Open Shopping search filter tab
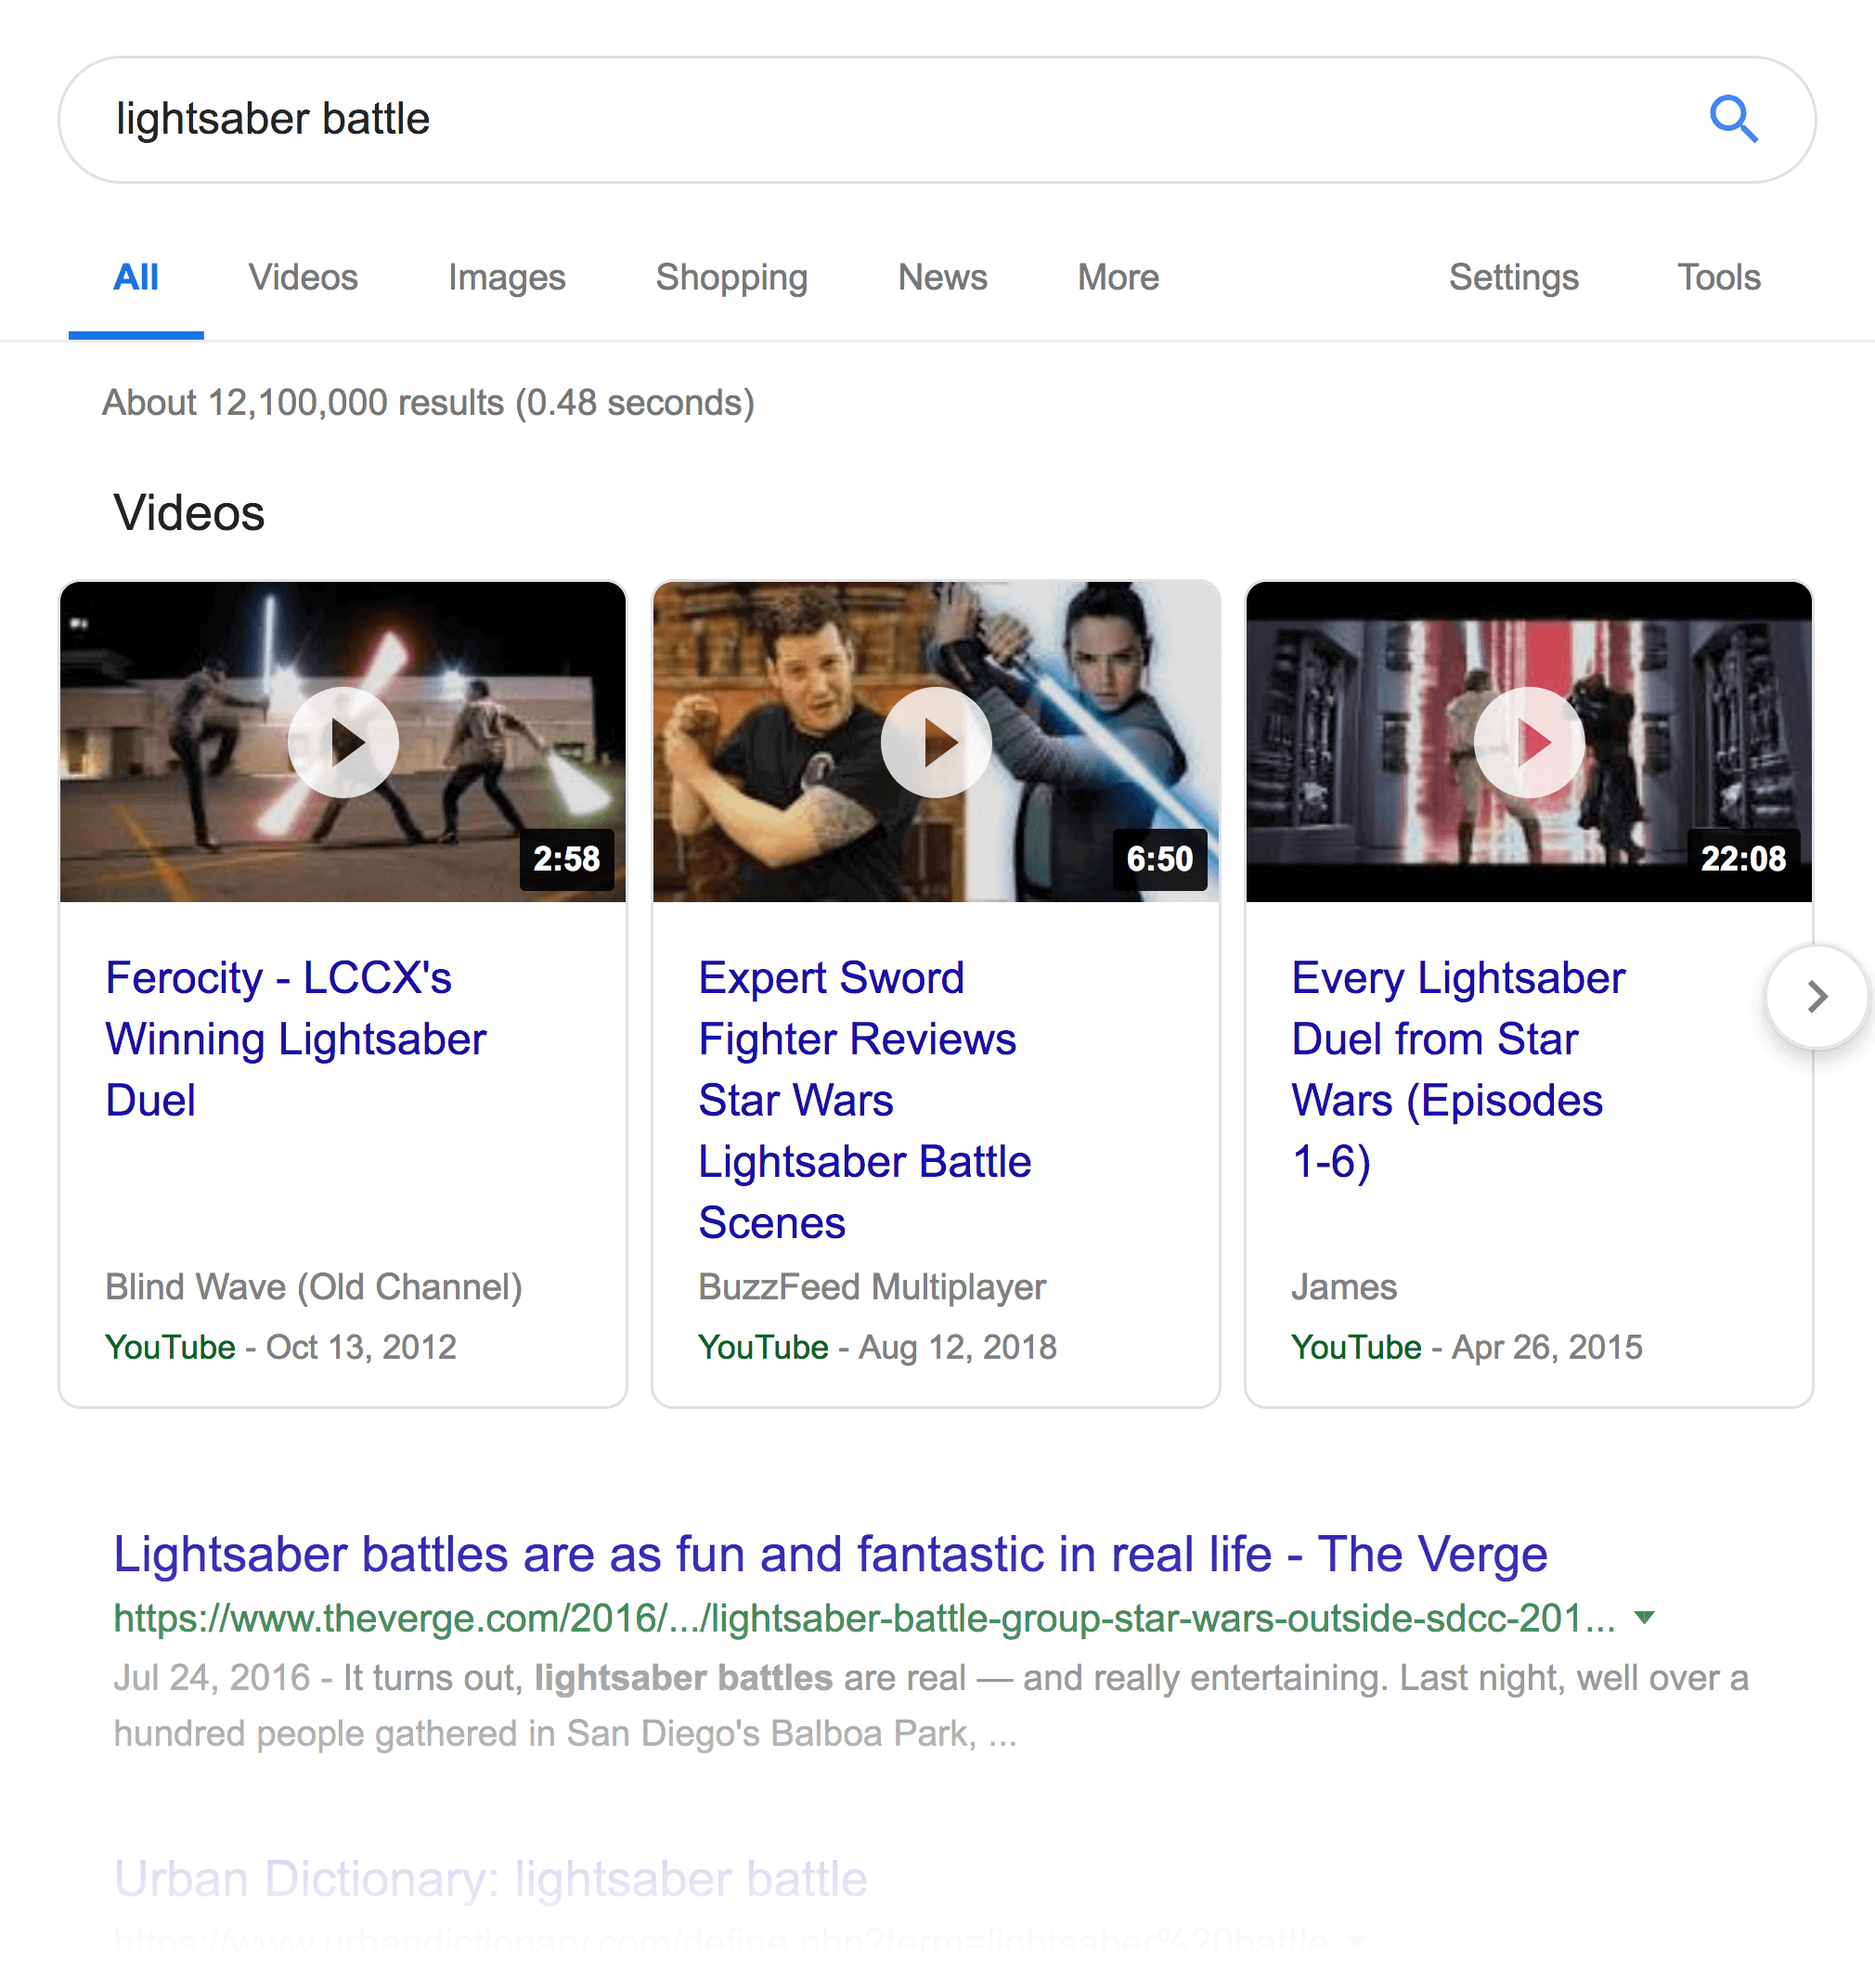 [731, 275]
